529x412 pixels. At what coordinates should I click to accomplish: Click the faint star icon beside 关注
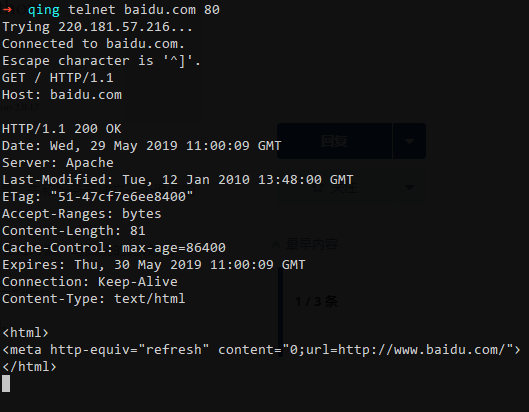coord(317,187)
